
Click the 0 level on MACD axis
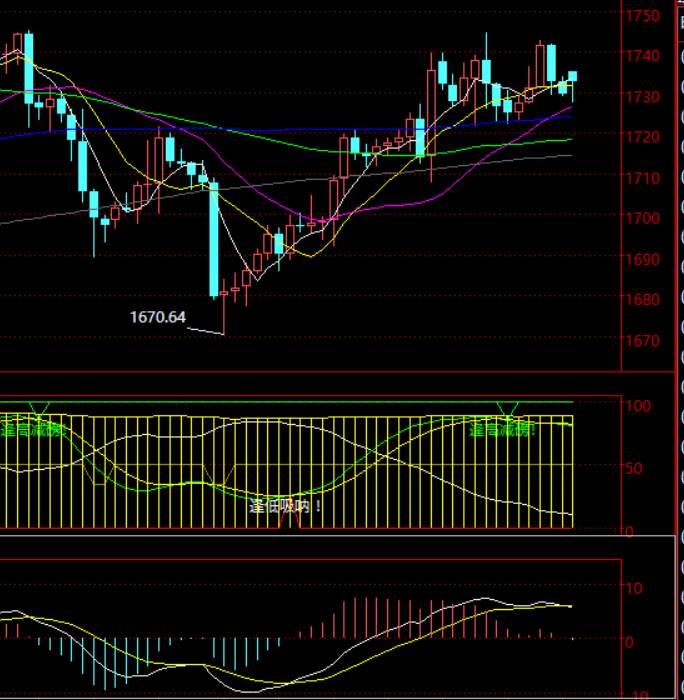click(630, 642)
